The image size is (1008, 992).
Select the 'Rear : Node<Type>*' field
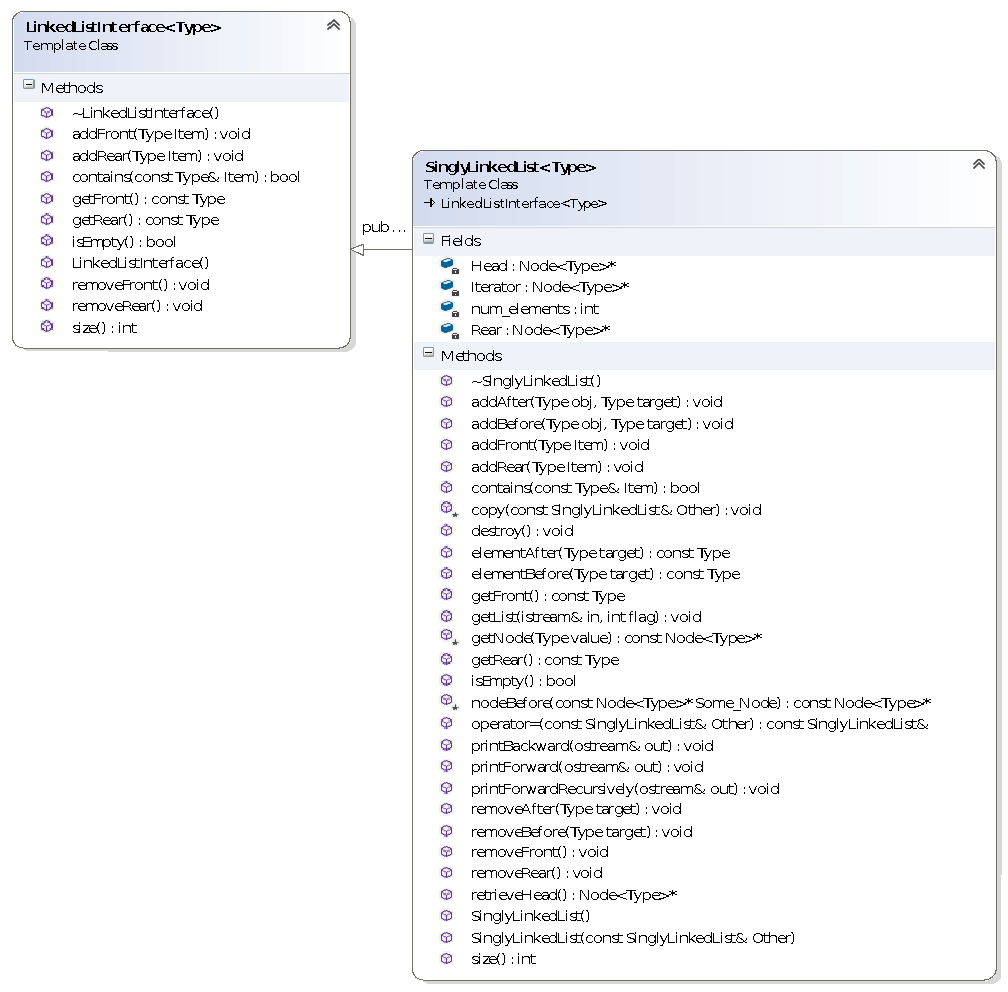540,330
